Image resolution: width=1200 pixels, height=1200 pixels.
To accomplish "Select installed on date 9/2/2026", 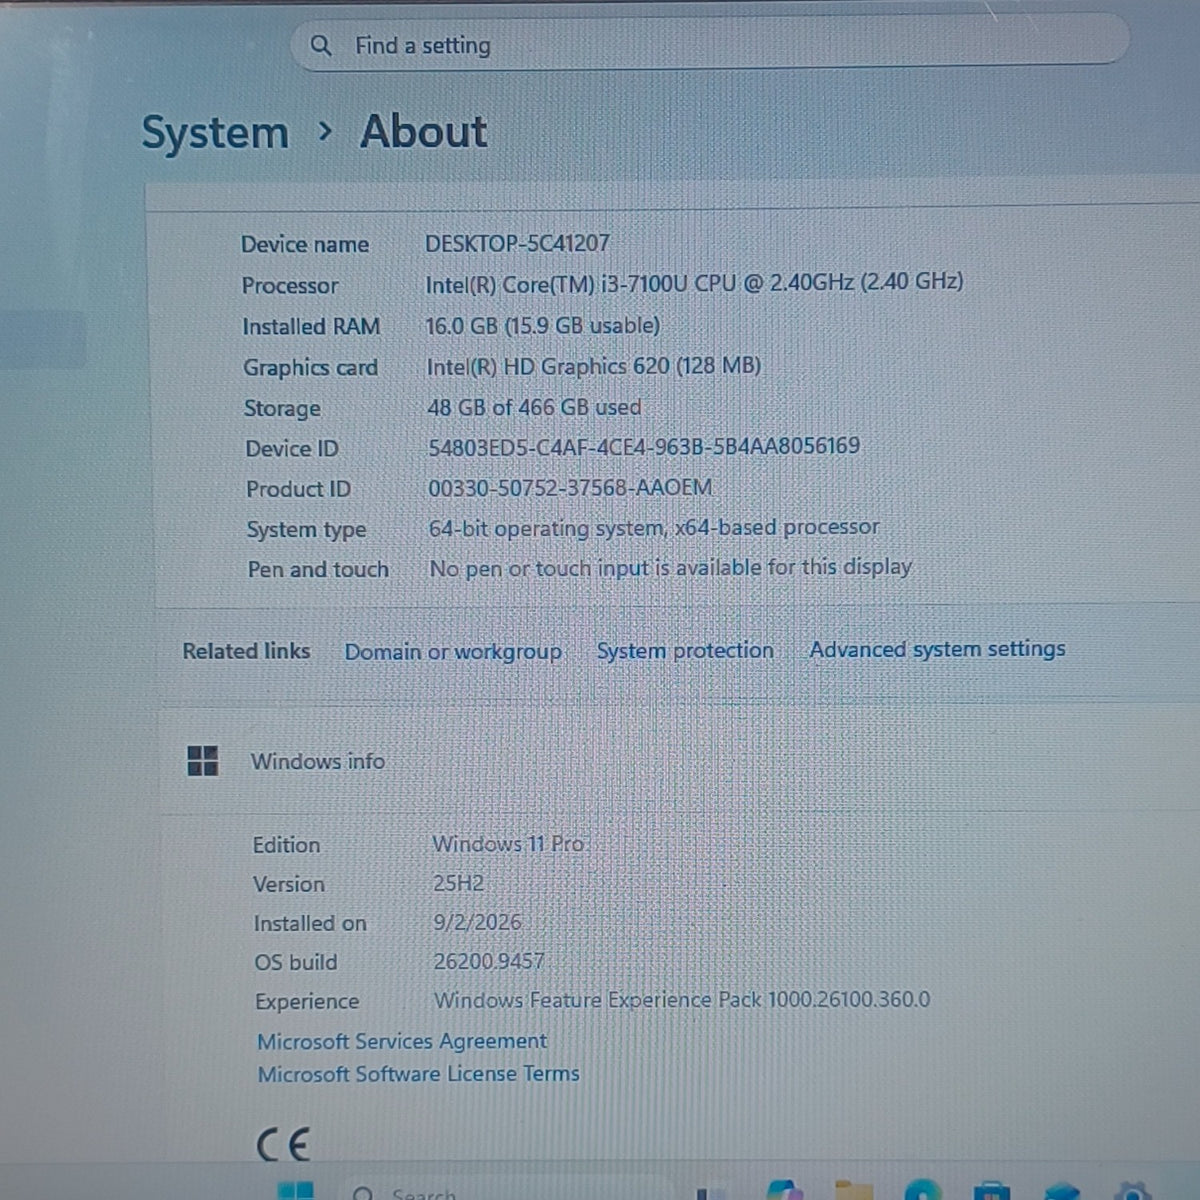I will (x=477, y=922).
